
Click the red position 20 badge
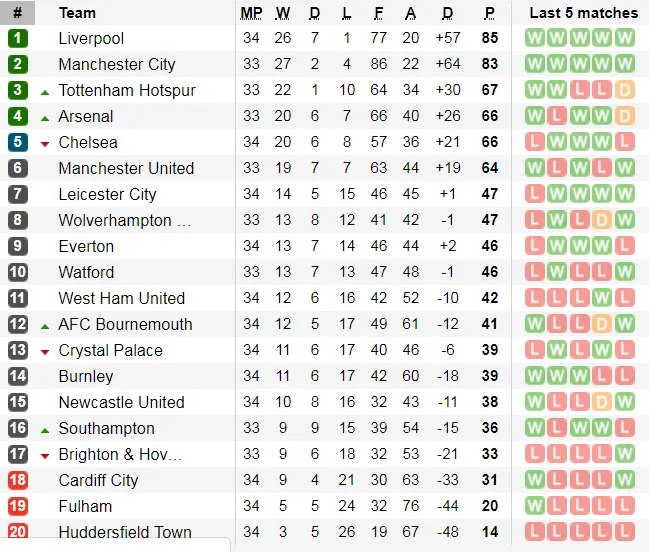(18, 532)
